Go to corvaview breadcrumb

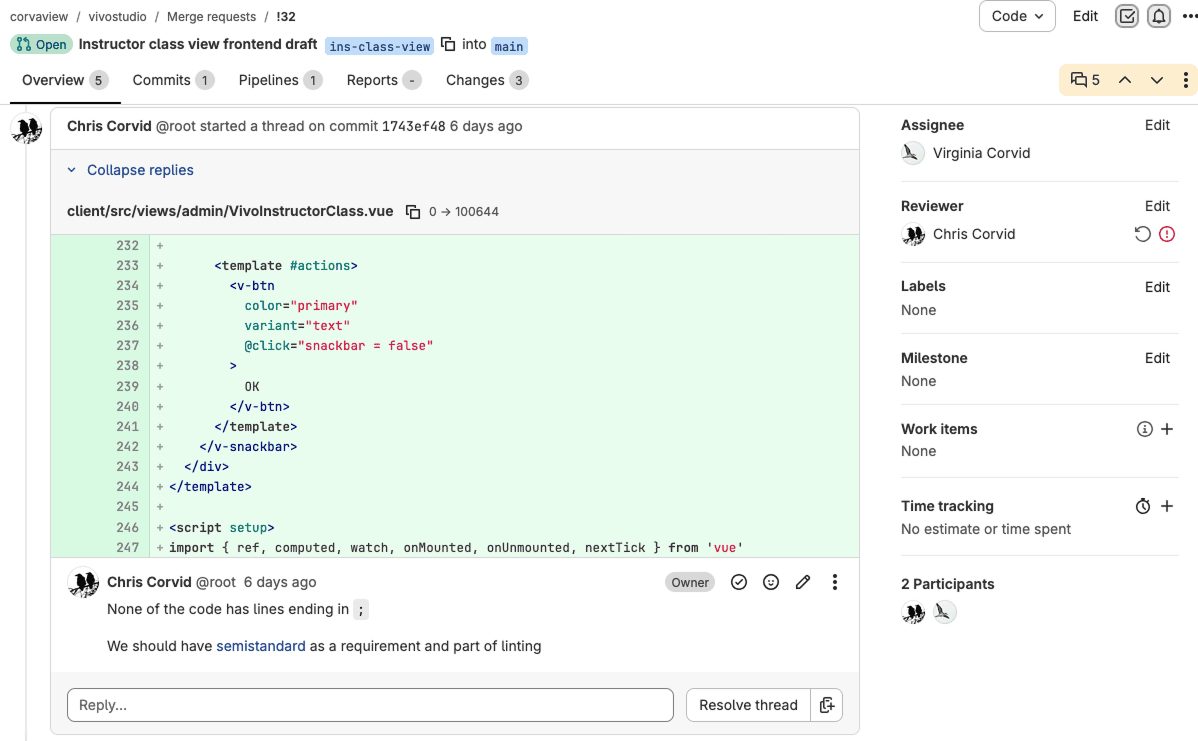39,17
